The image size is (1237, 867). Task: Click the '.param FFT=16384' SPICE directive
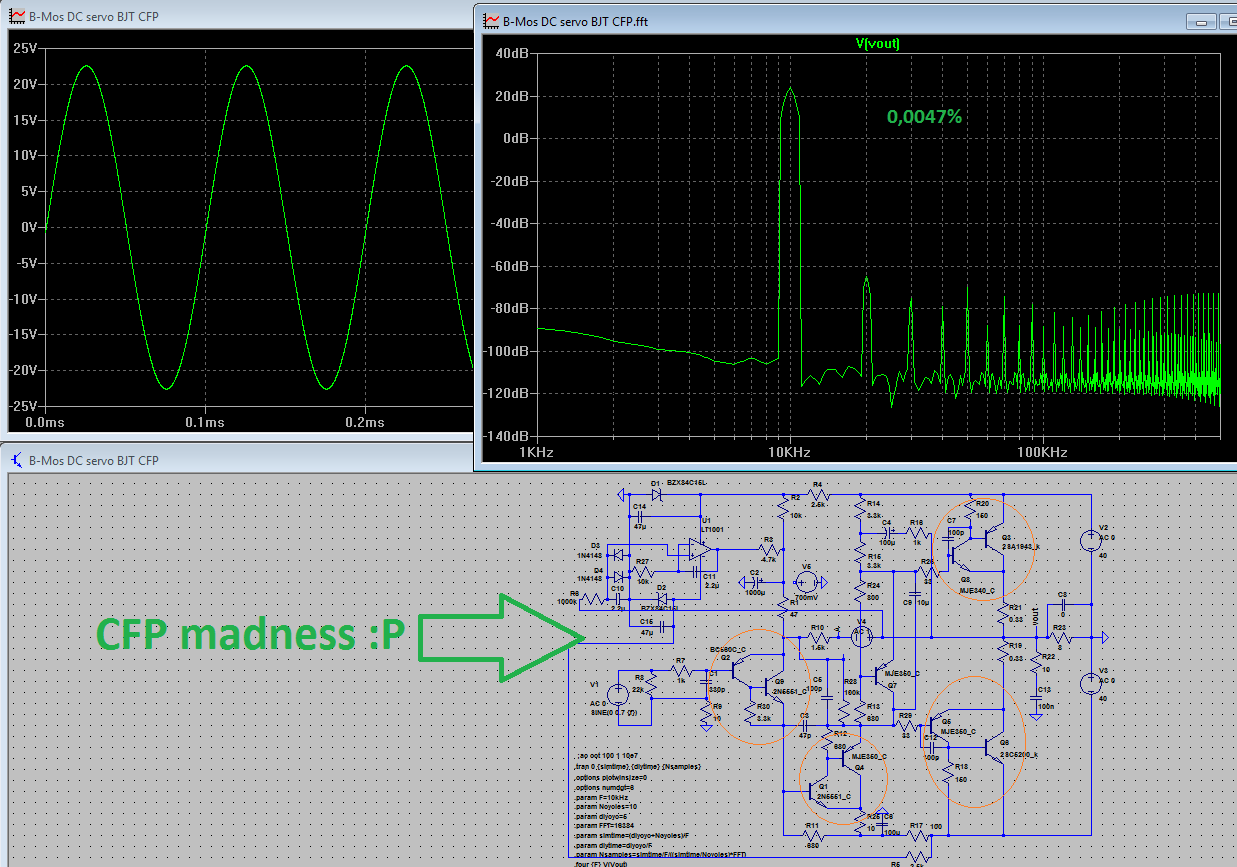[605, 825]
